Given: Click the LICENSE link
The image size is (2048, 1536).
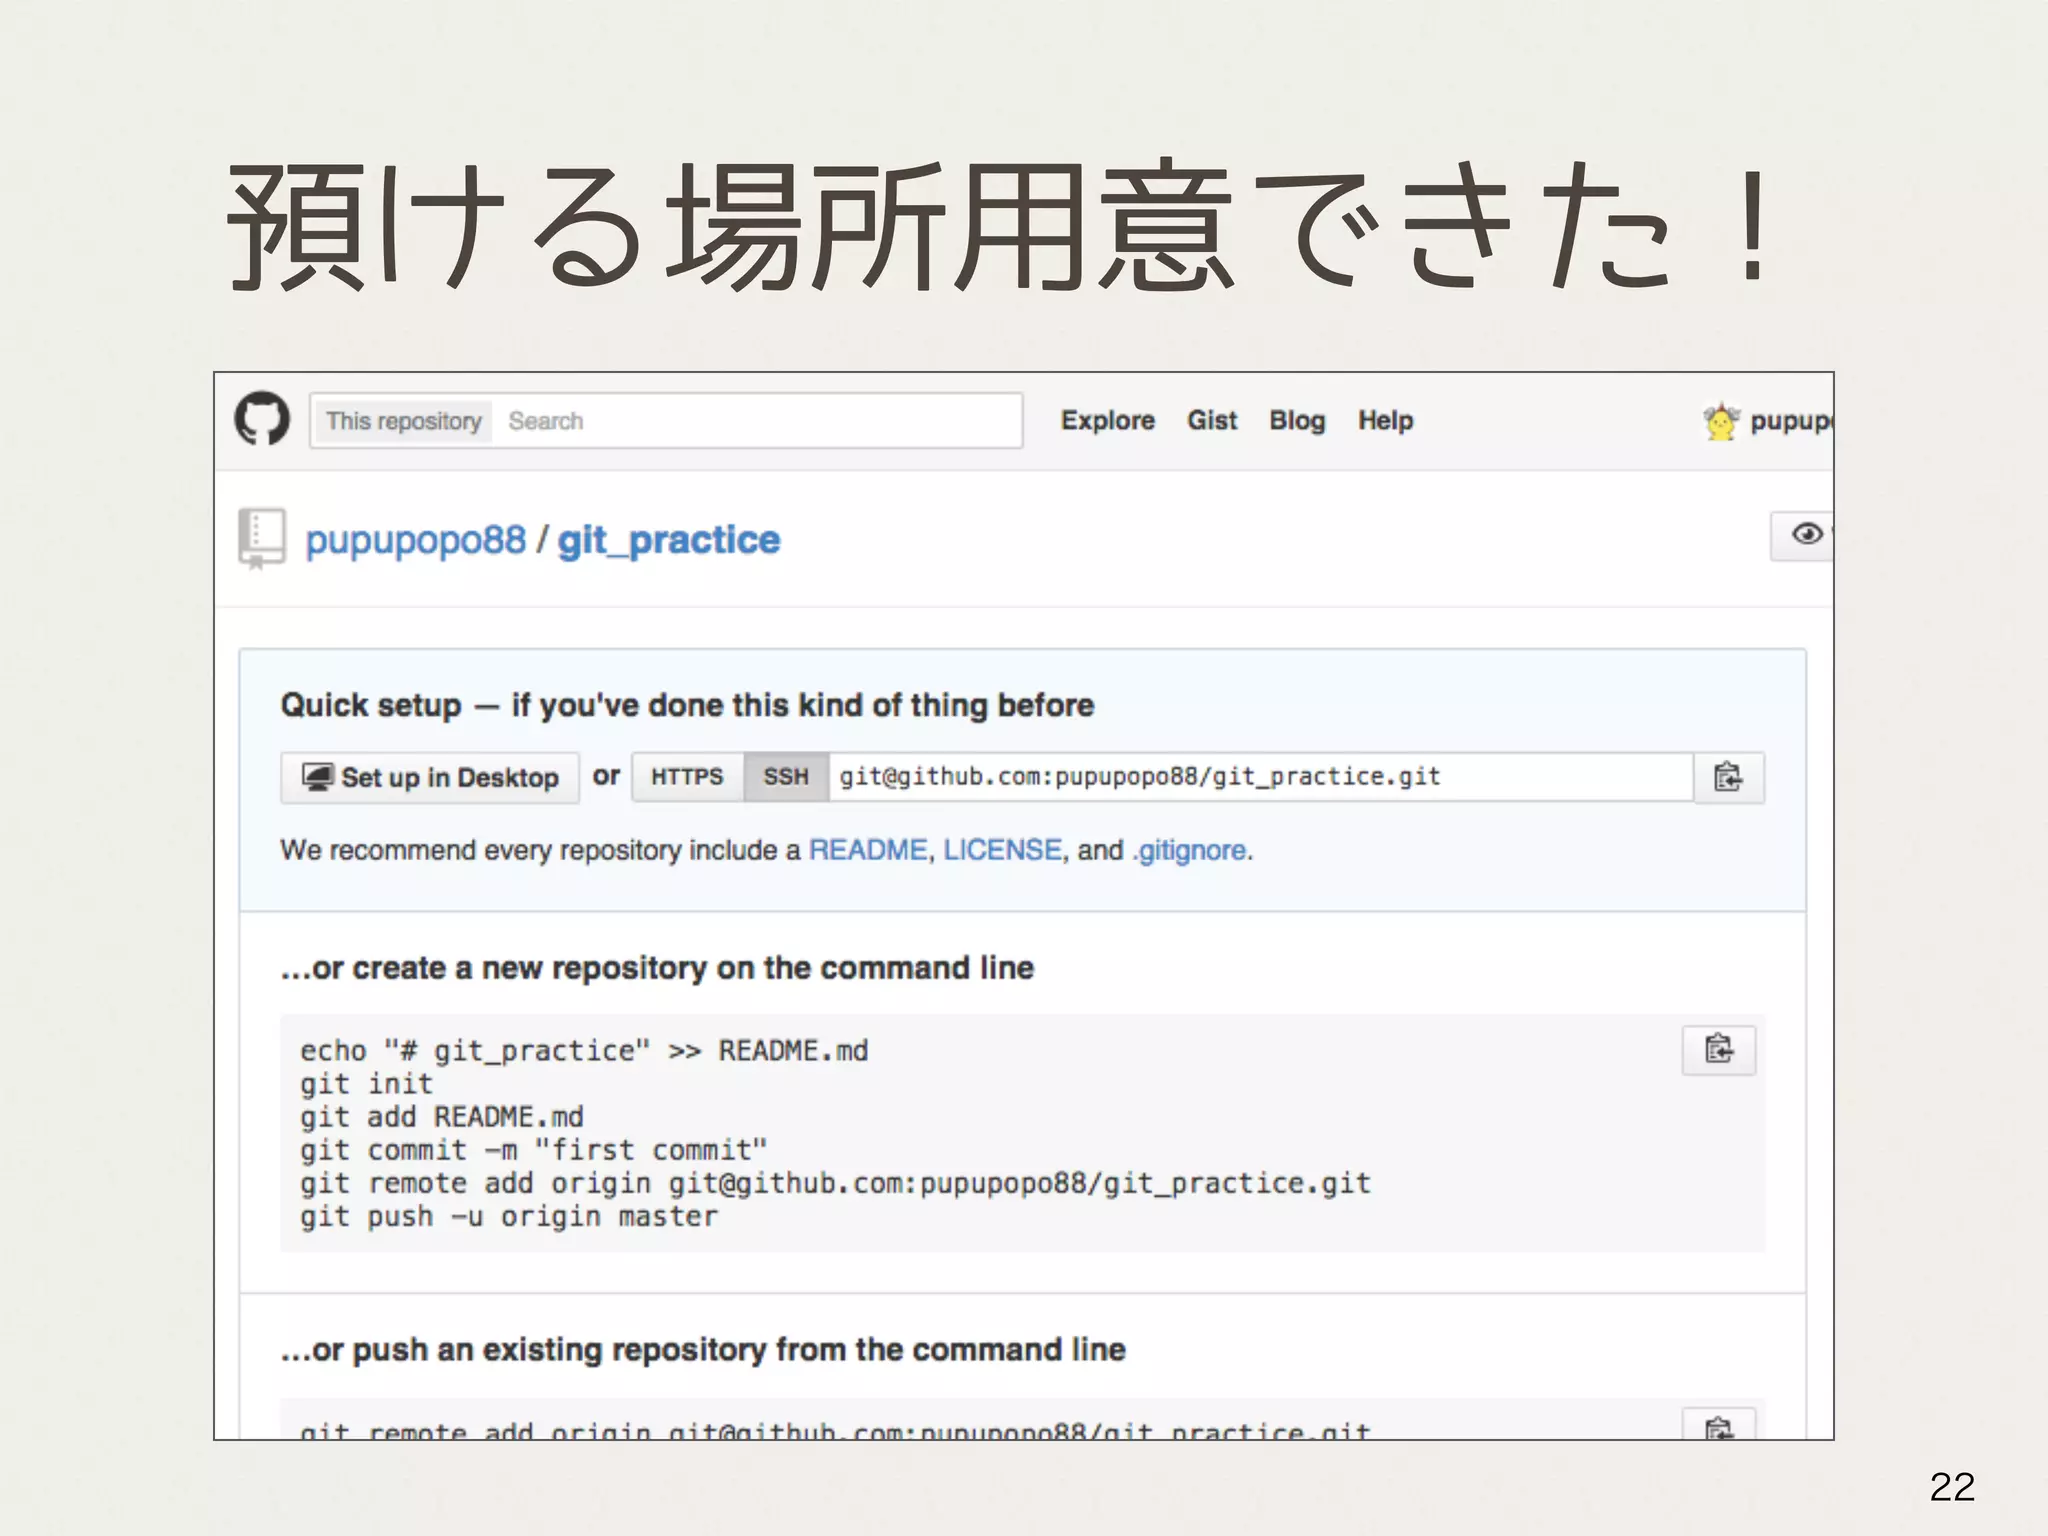Looking at the screenshot, I should (x=1002, y=850).
